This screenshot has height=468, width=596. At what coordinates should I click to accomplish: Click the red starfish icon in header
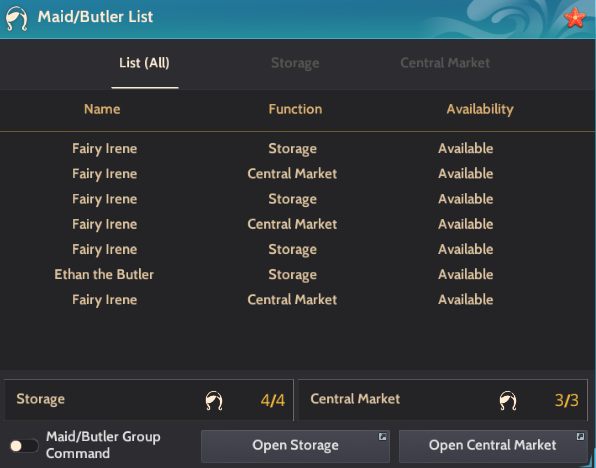point(575,18)
